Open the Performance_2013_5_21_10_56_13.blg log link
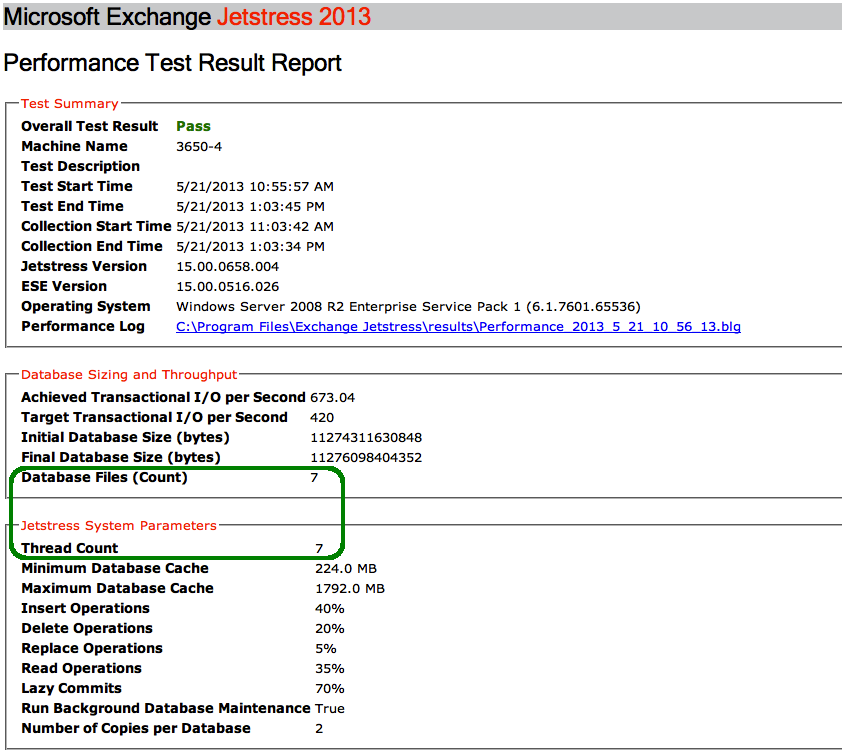Screen dimensions: 842x755 point(458,327)
